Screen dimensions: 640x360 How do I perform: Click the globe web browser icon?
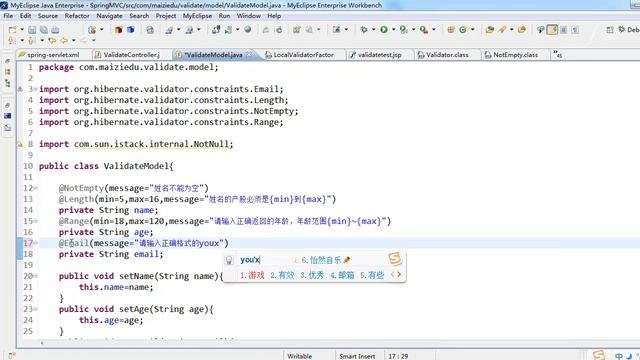(247, 29)
